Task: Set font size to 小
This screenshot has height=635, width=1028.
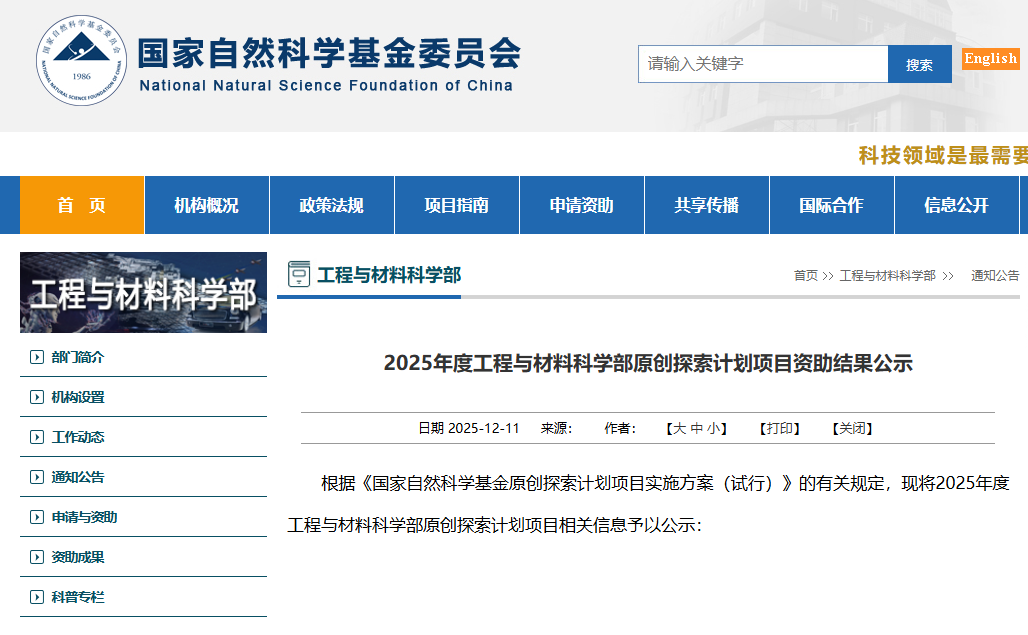Action: 713,429
